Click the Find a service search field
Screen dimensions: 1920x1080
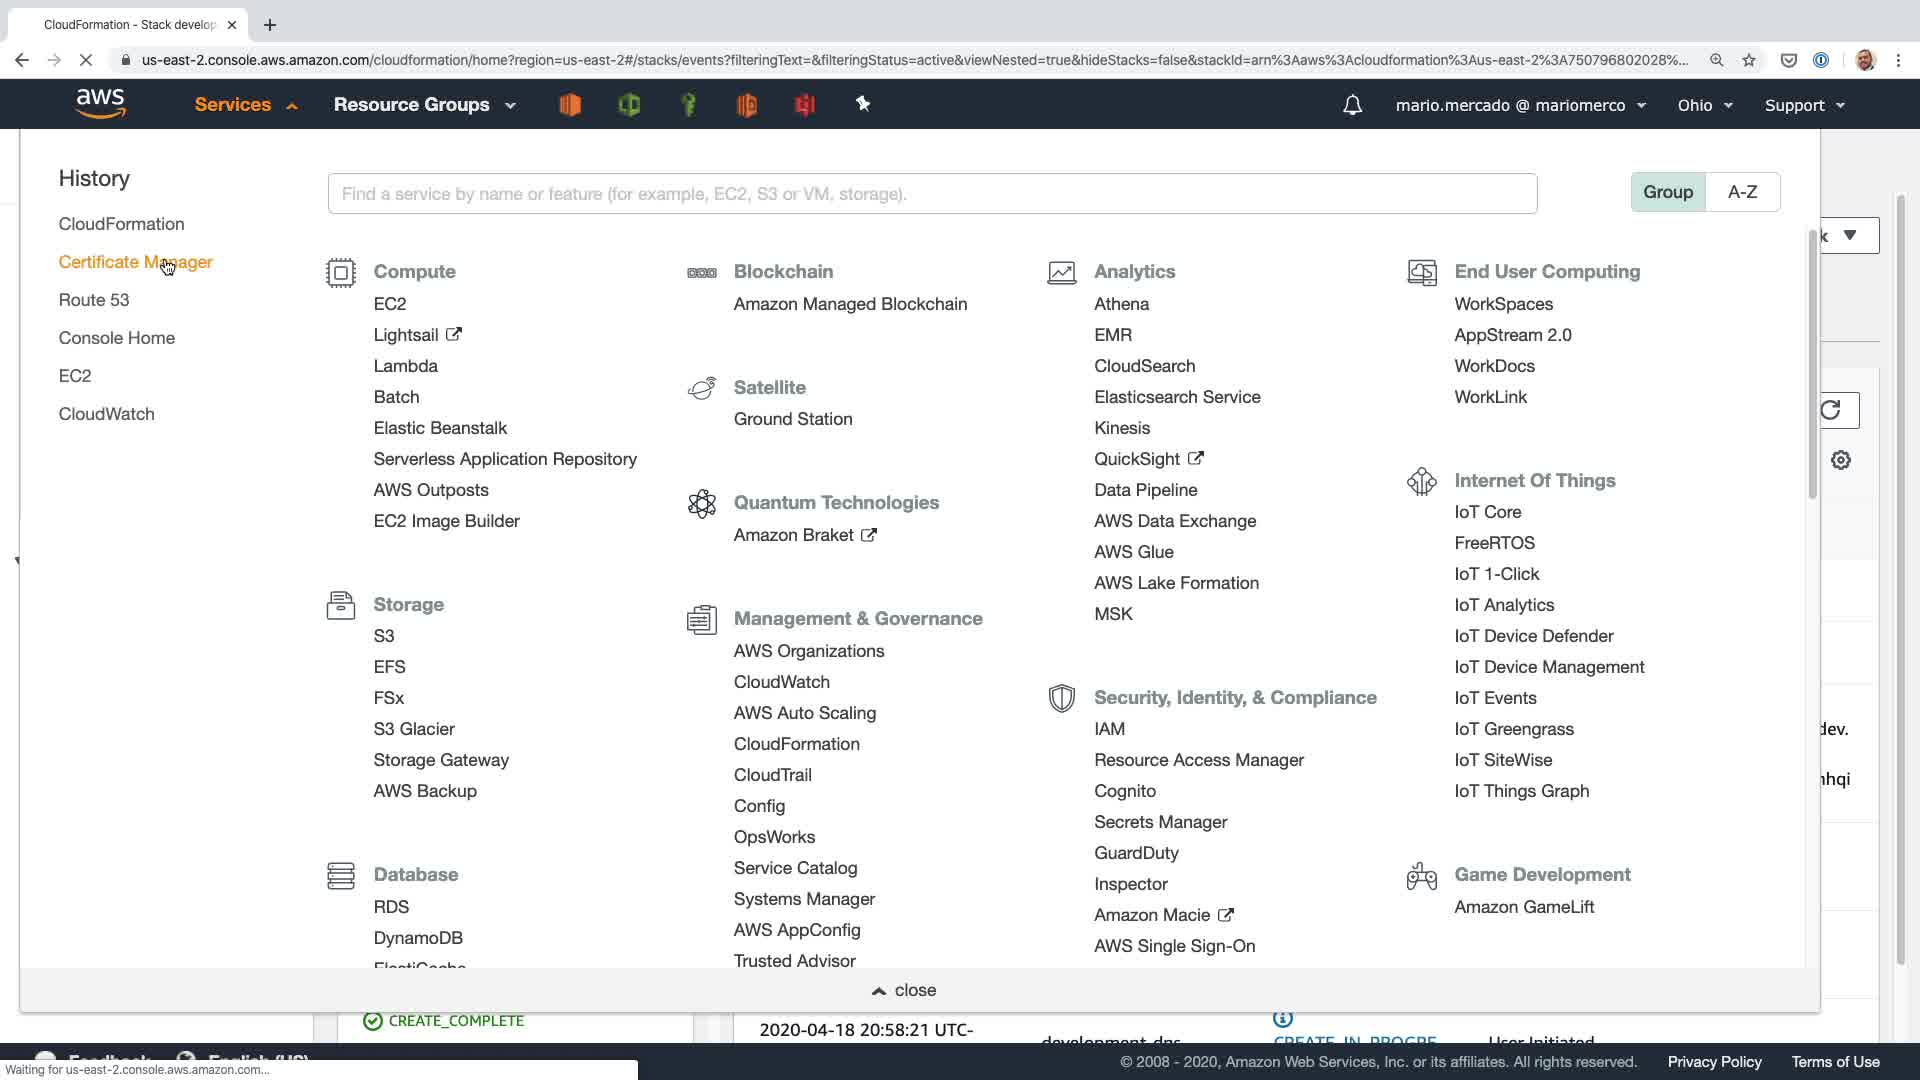pos(931,194)
